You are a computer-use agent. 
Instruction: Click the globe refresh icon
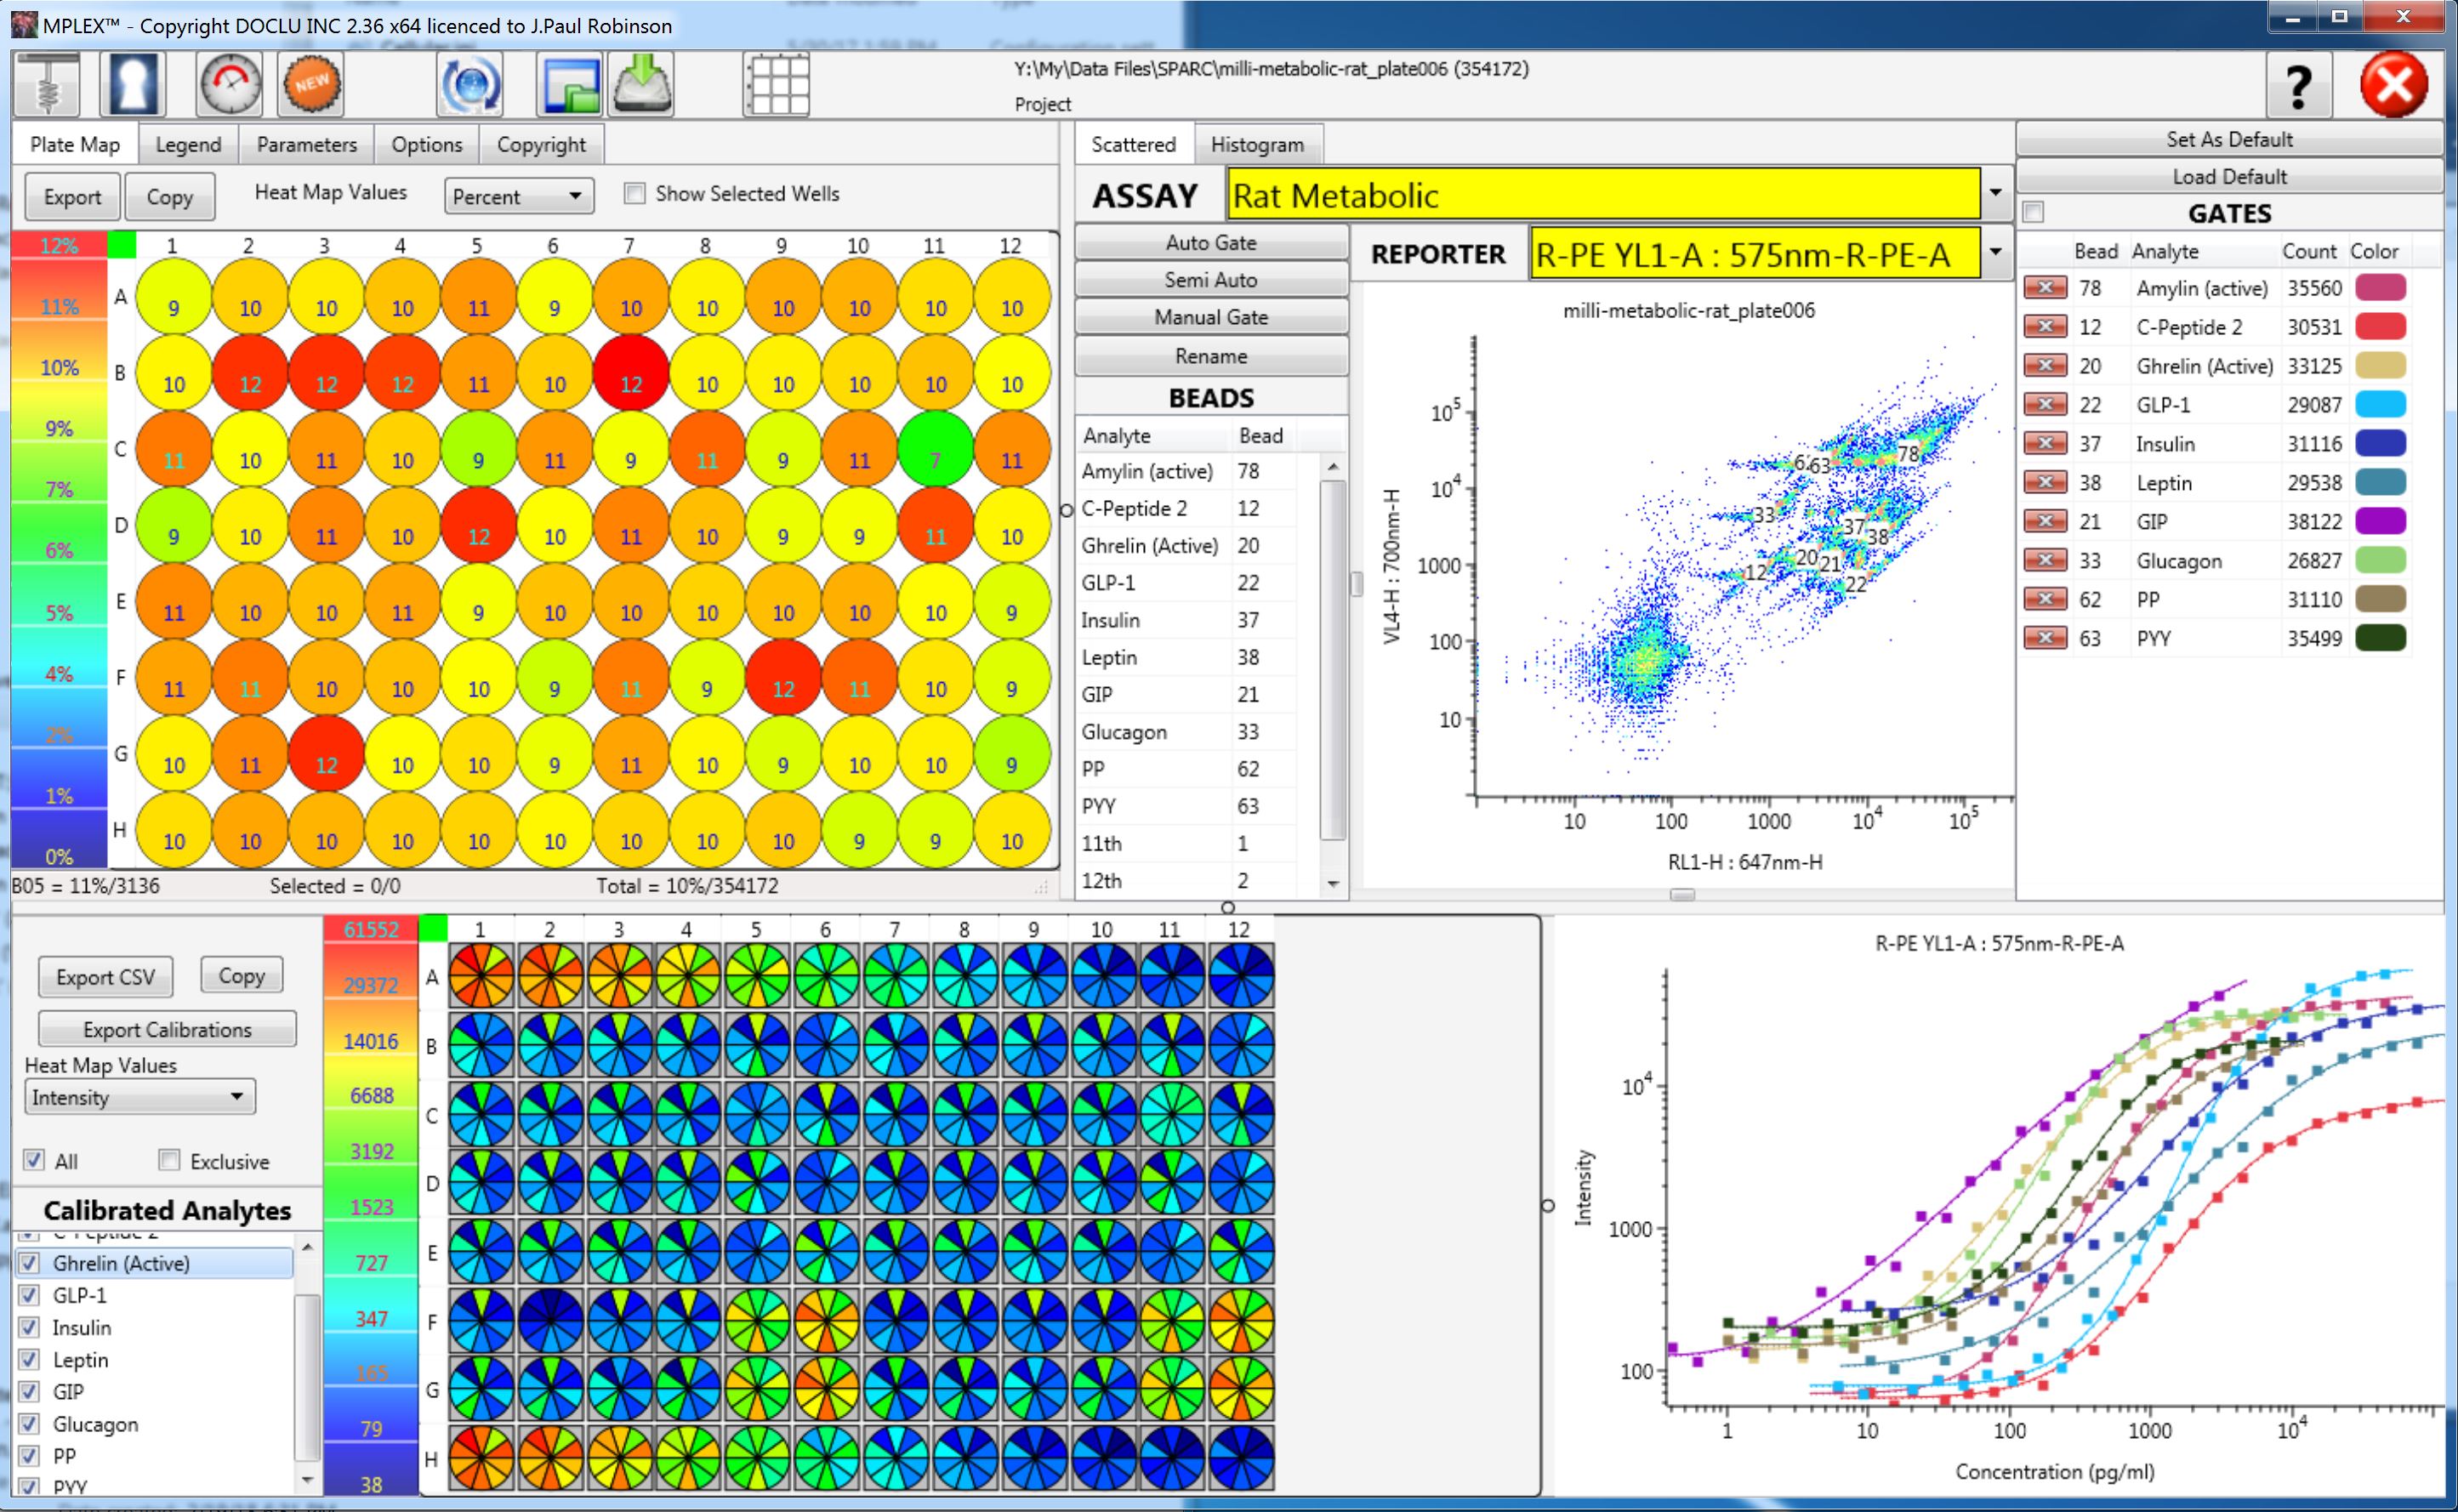coord(470,84)
